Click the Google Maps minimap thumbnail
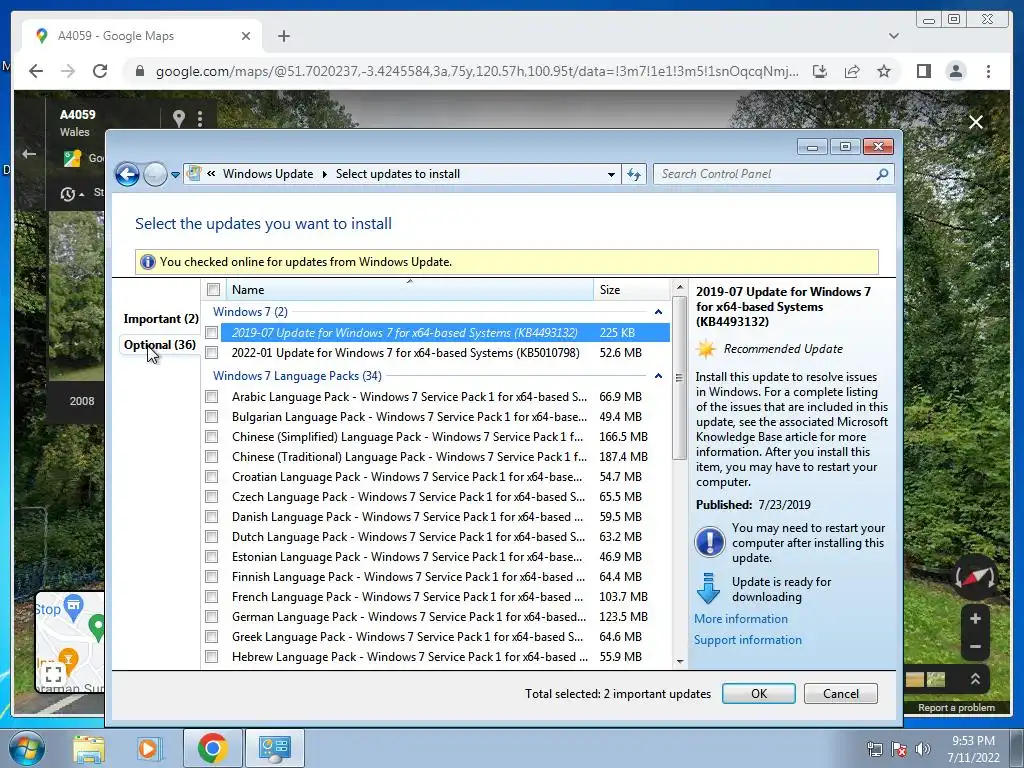1024x768 pixels. click(x=70, y=642)
